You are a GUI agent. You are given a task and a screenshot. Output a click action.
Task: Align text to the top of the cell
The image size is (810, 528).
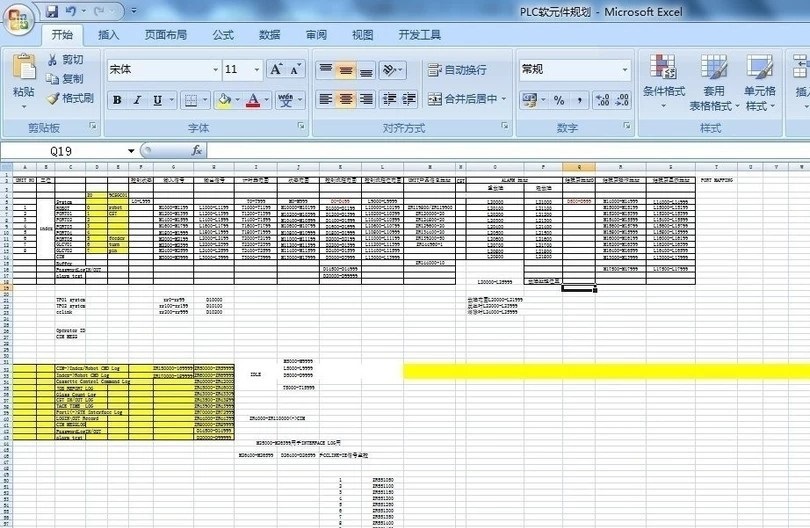pyautogui.click(x=325, y=70)
